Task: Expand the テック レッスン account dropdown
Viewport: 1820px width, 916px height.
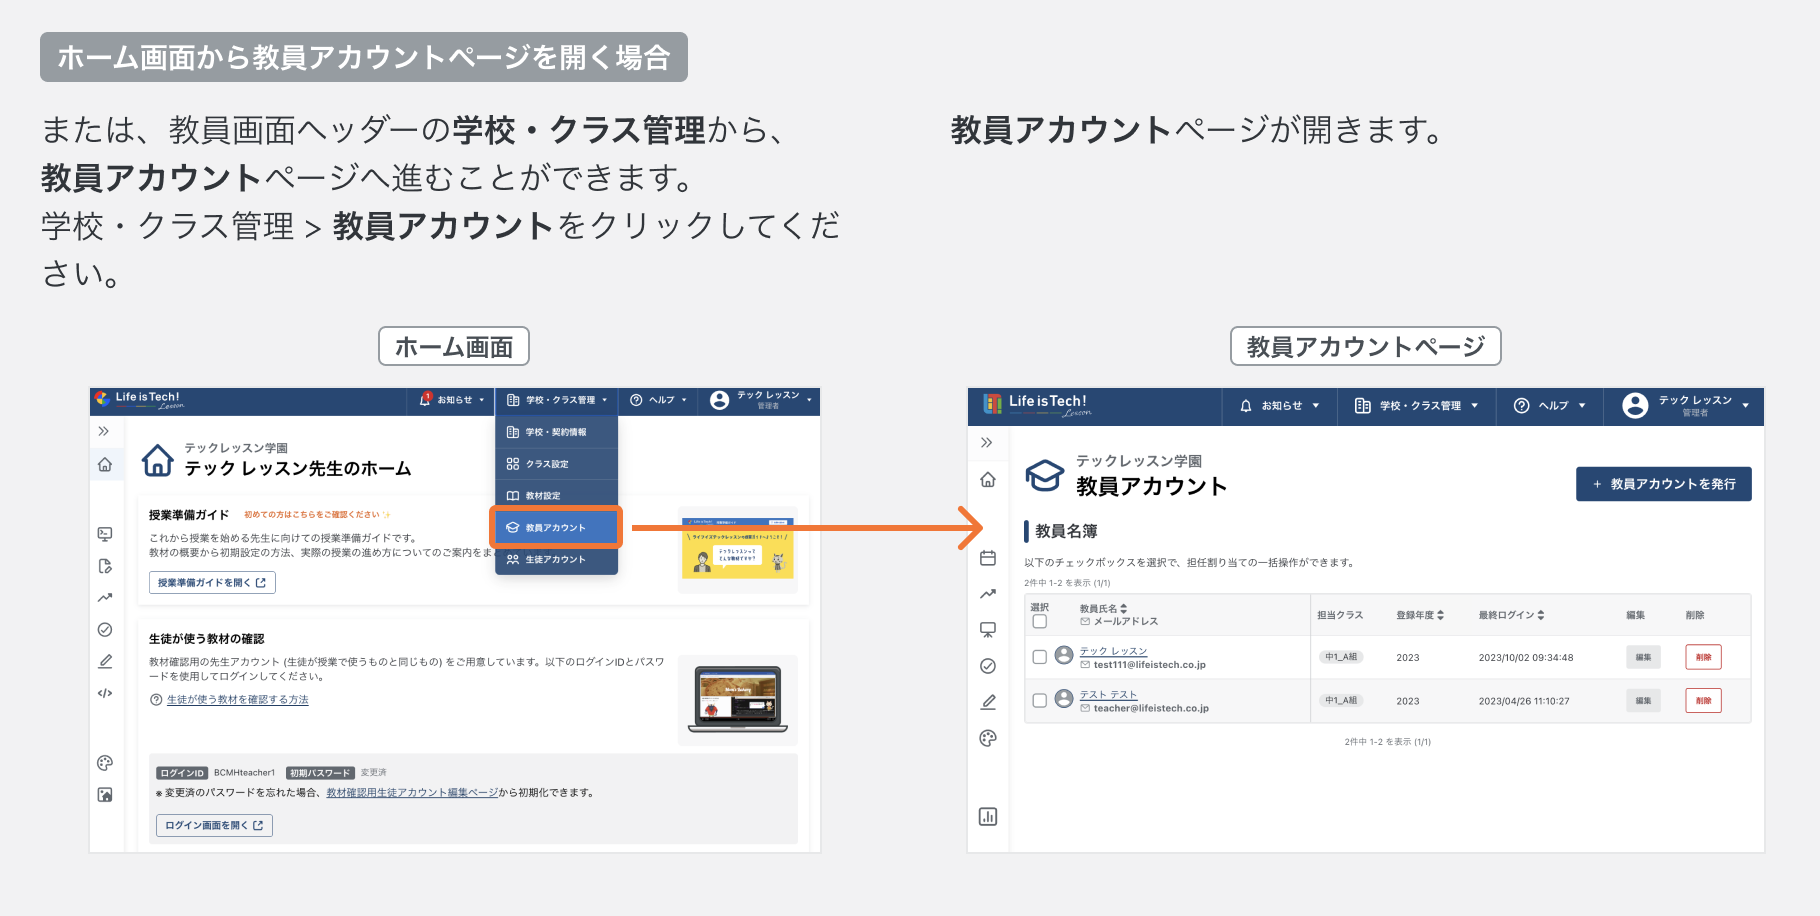Action: pyautogui.click(x=1684, y=406)
